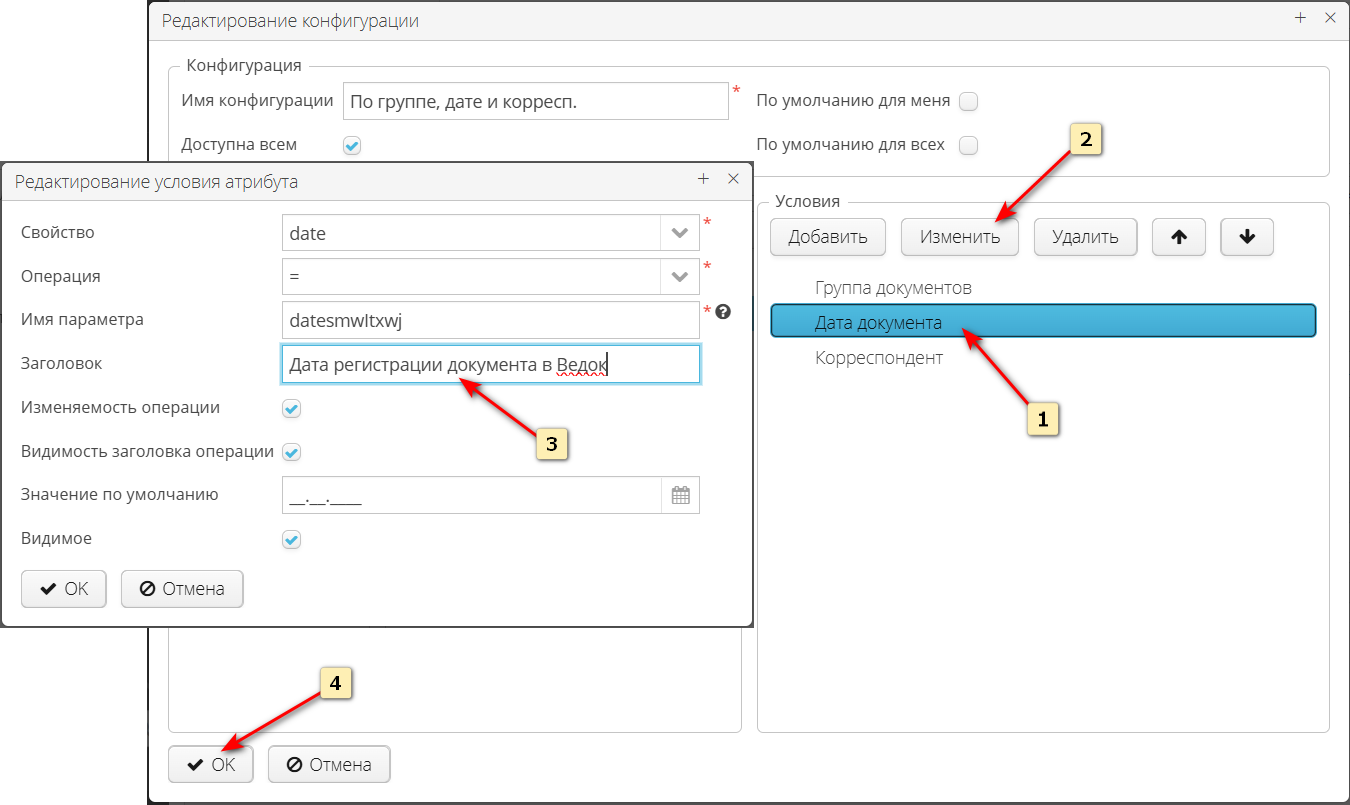Click the checkmark OK button in the attribute dialog

pyautogui.click(x=63, y=589)
